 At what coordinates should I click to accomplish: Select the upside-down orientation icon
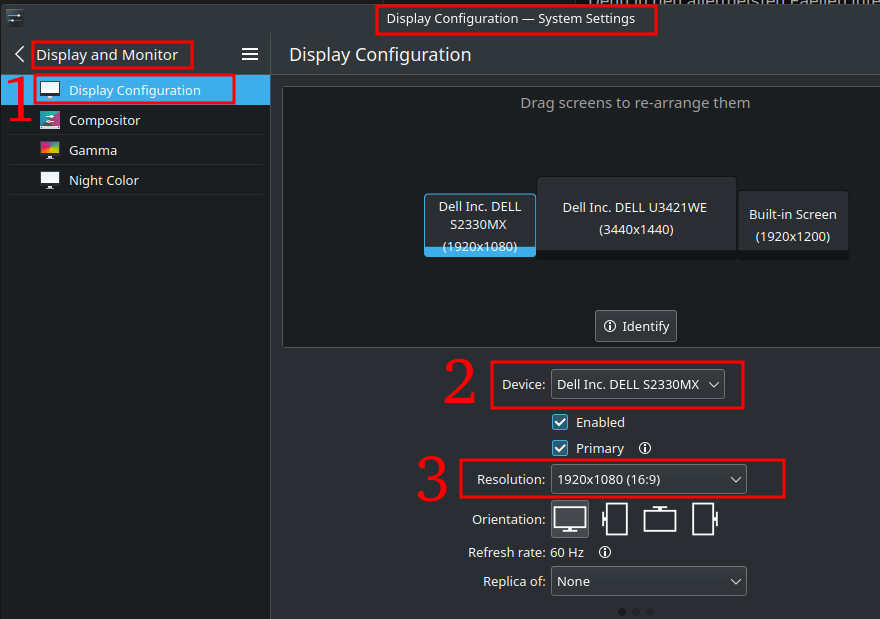pyautogui.click(x=659, y=519)
